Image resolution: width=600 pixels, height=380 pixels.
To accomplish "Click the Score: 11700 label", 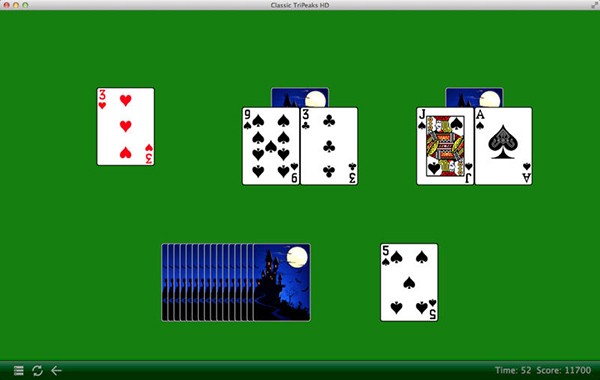I will [x=564, y=370].
